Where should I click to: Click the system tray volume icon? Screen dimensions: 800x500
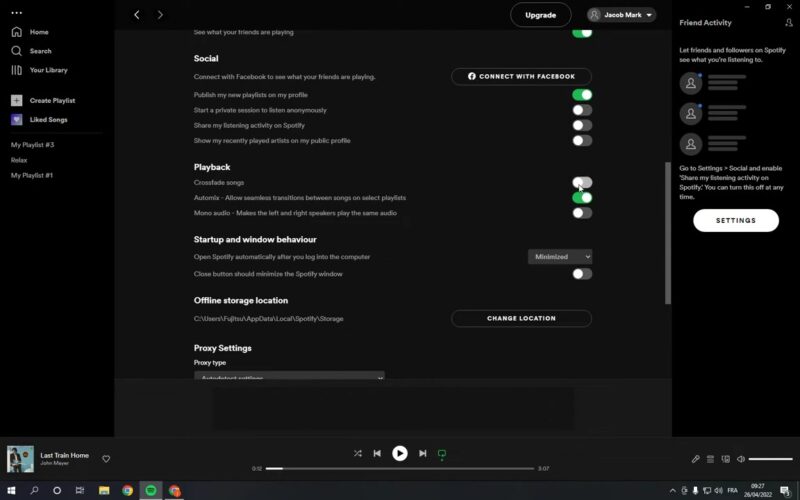[x=718, y=491]
